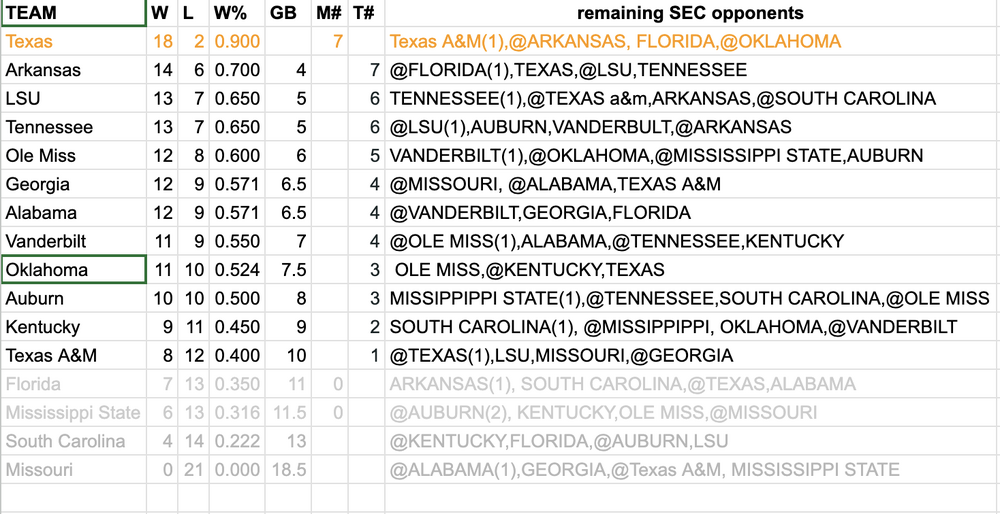Click the 'remaining SEC opponents' header cell
This screenshot has height=514, width=1000.
tap(690, 14)
